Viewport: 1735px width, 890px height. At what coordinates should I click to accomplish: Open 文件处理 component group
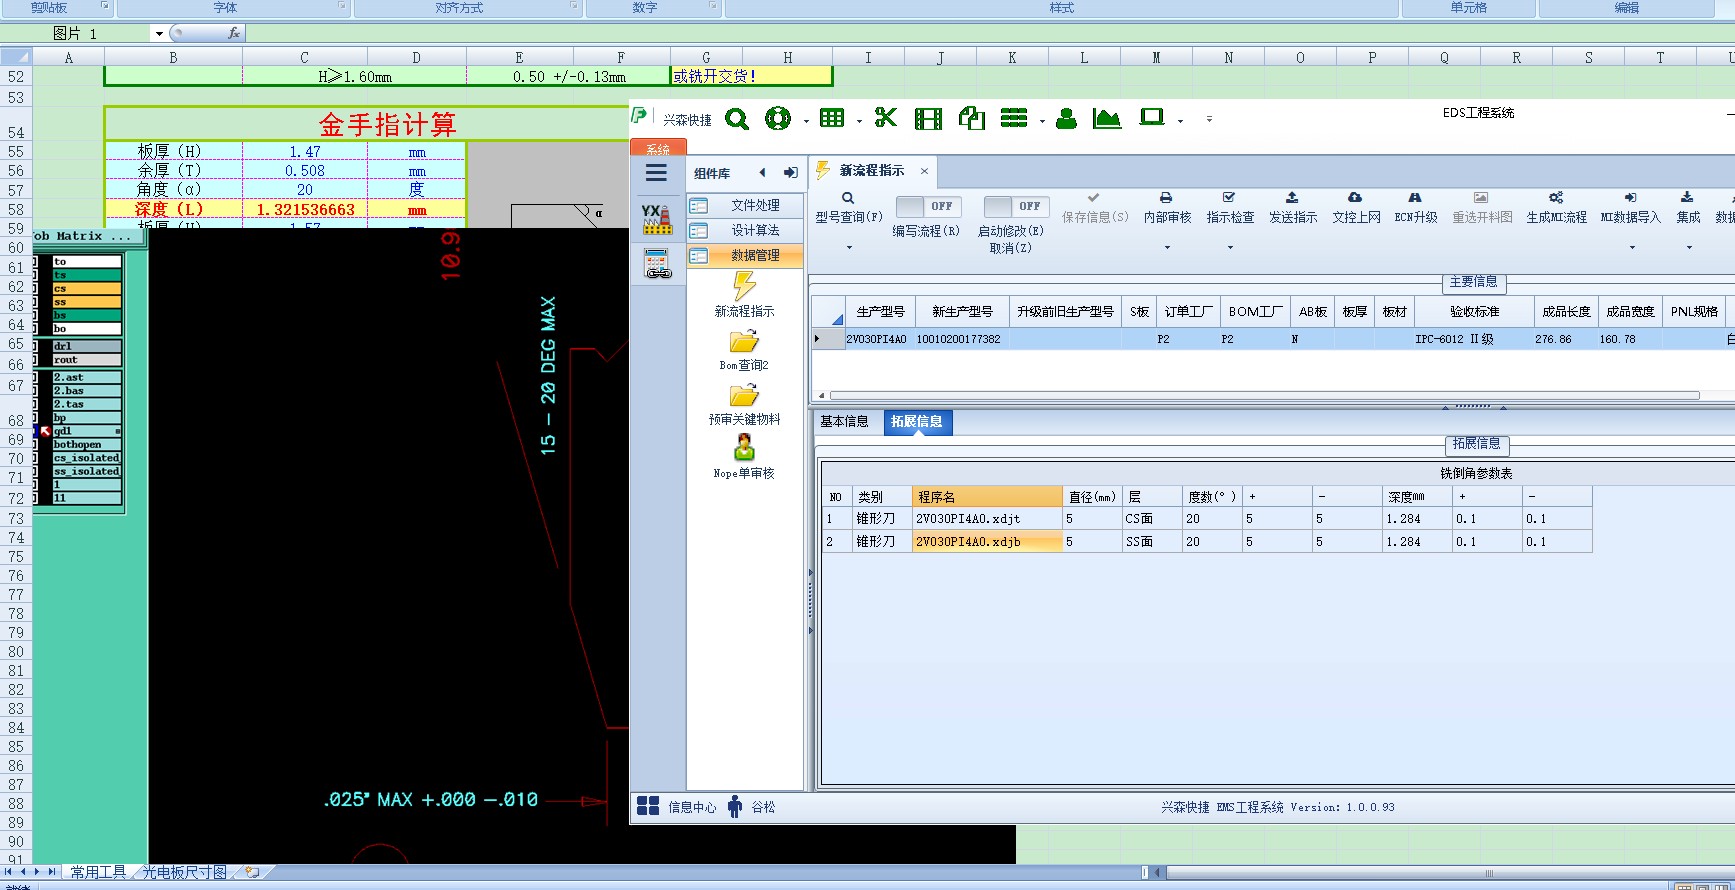745,205
